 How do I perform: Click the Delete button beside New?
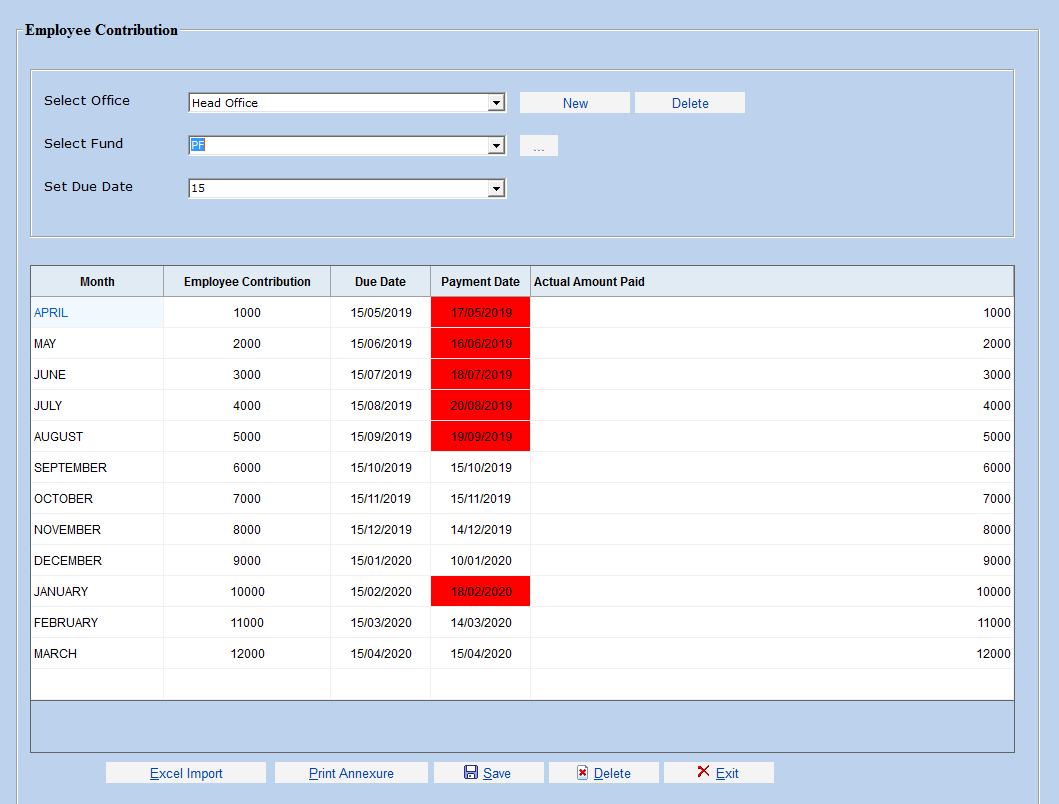tap(690, 103)
